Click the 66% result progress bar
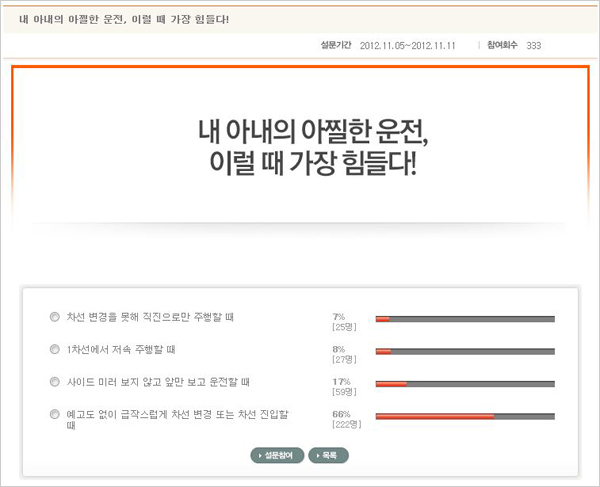The image size is (600, 487). pos(465,416)
